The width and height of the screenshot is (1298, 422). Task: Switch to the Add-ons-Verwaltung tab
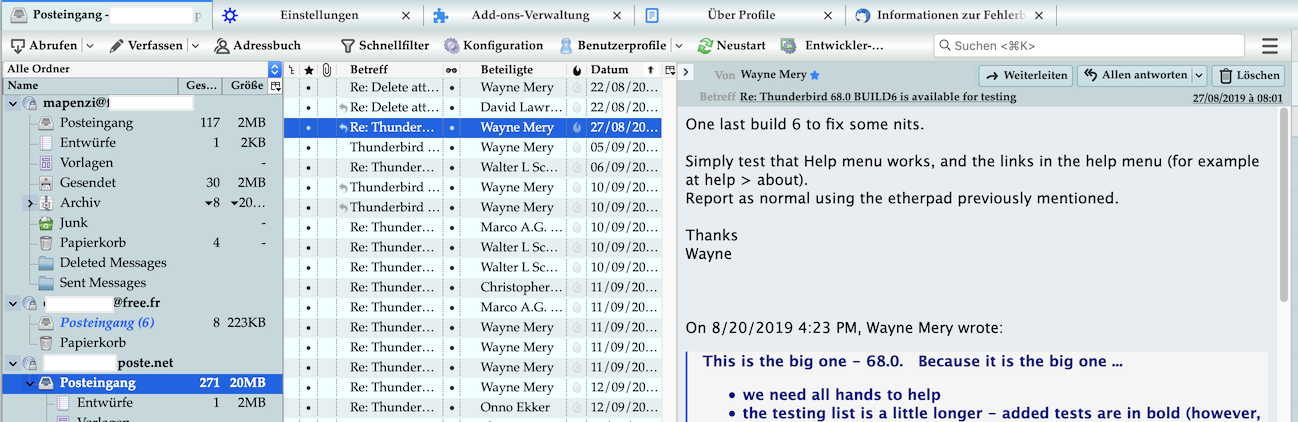tap(529, 15)
